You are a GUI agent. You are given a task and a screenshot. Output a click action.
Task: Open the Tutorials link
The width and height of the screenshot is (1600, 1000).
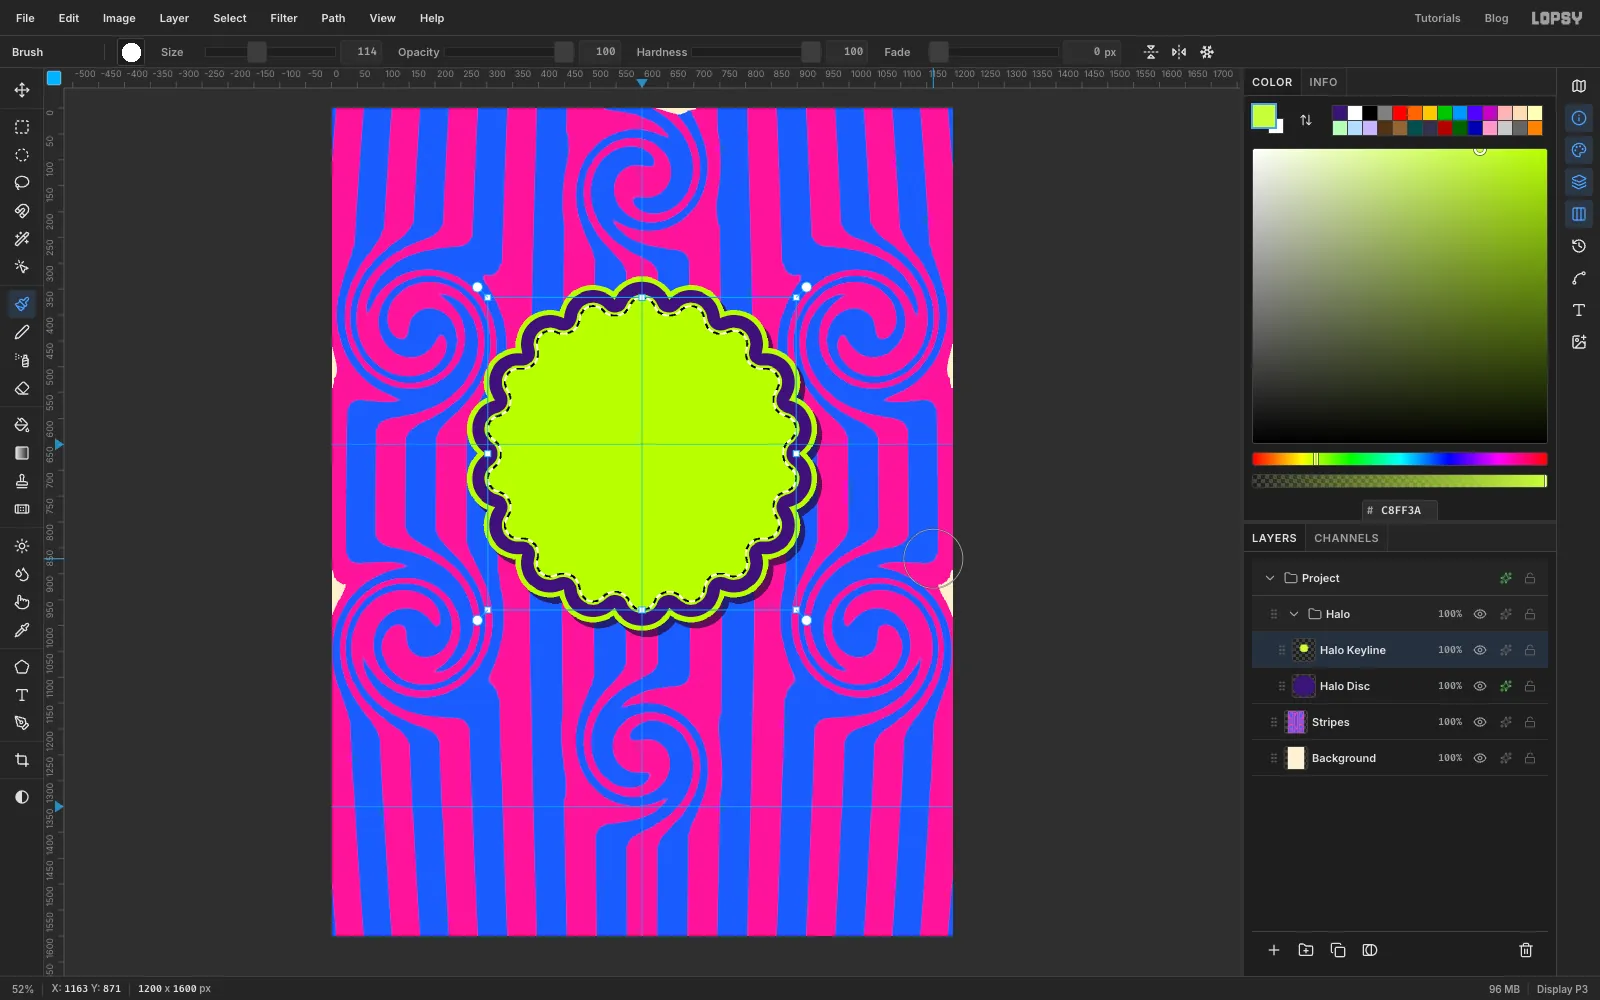click(x=1437, y=18)
